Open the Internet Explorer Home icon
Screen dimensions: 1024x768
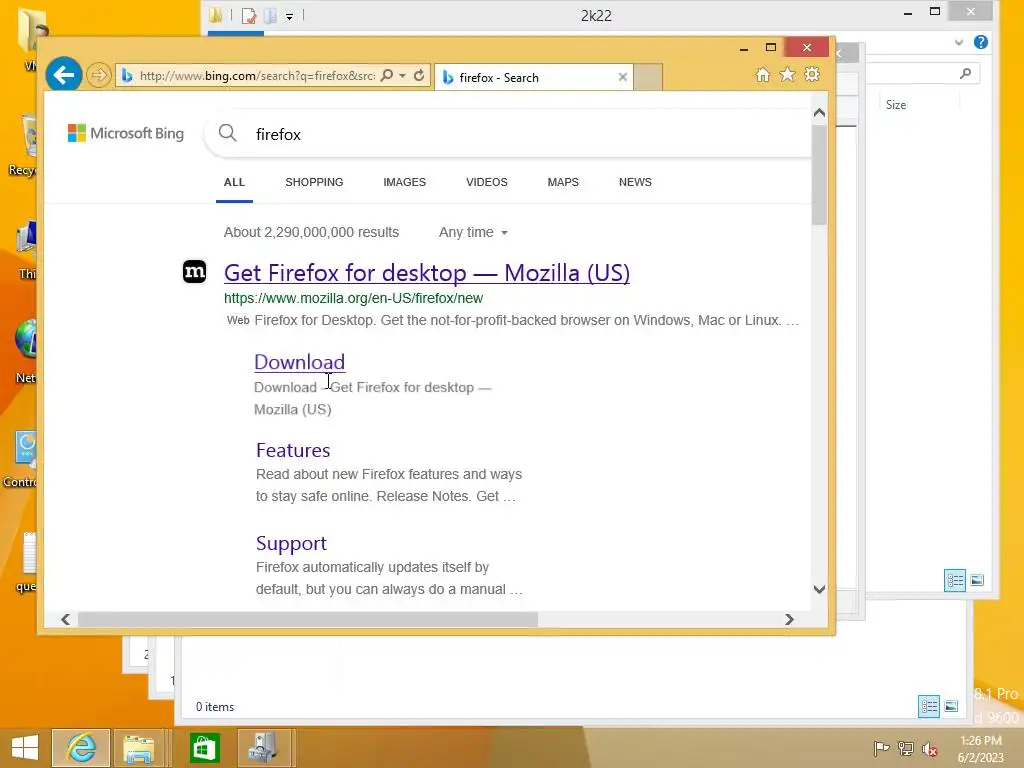pyautogui.click(x=762, y=75)
